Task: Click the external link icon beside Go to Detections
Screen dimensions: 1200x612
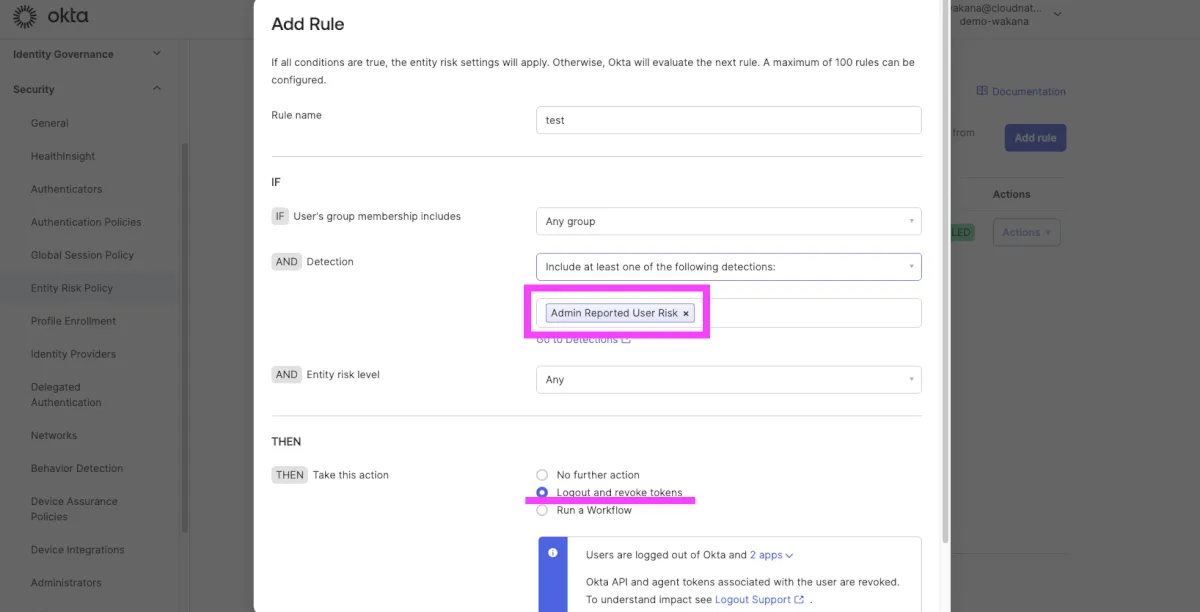Action: point(626,340)
